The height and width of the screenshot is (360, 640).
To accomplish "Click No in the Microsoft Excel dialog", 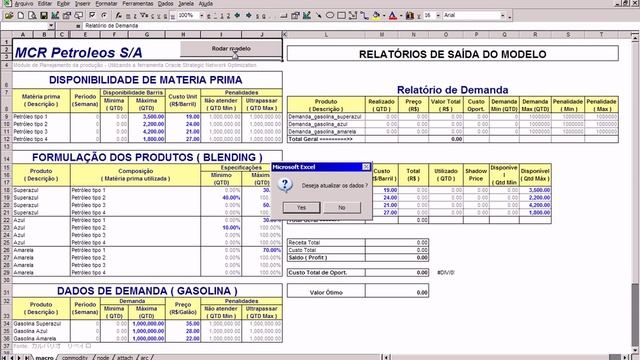I will pyautogui.click(x=342, y=207).
